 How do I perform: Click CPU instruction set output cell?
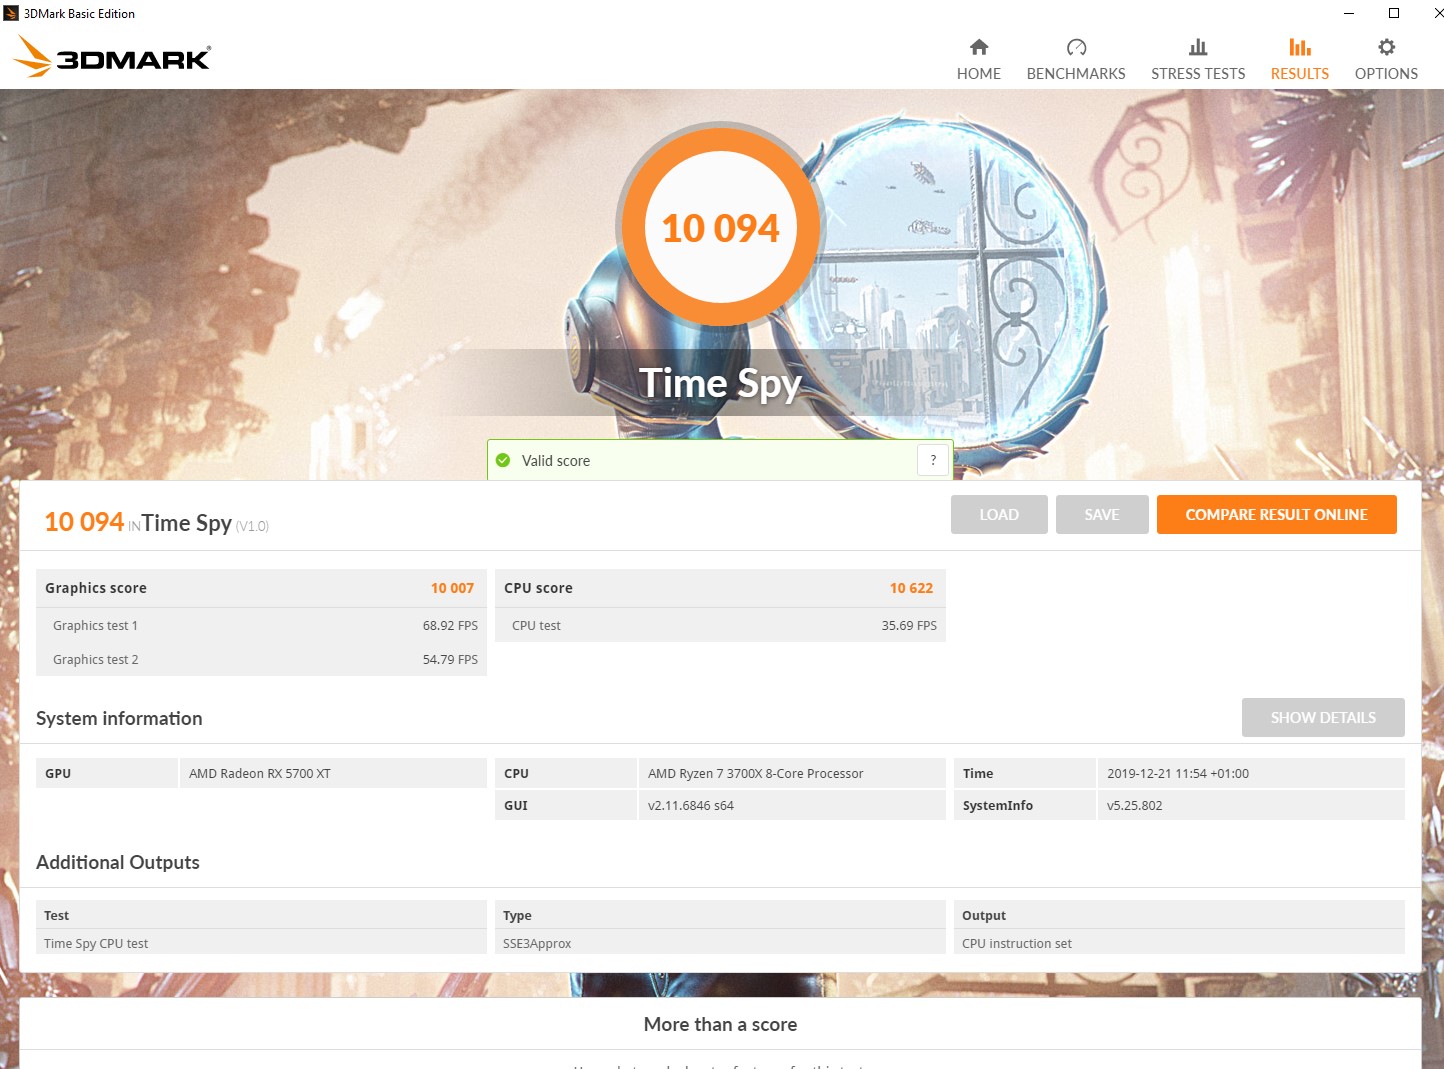pos(1179,943)
